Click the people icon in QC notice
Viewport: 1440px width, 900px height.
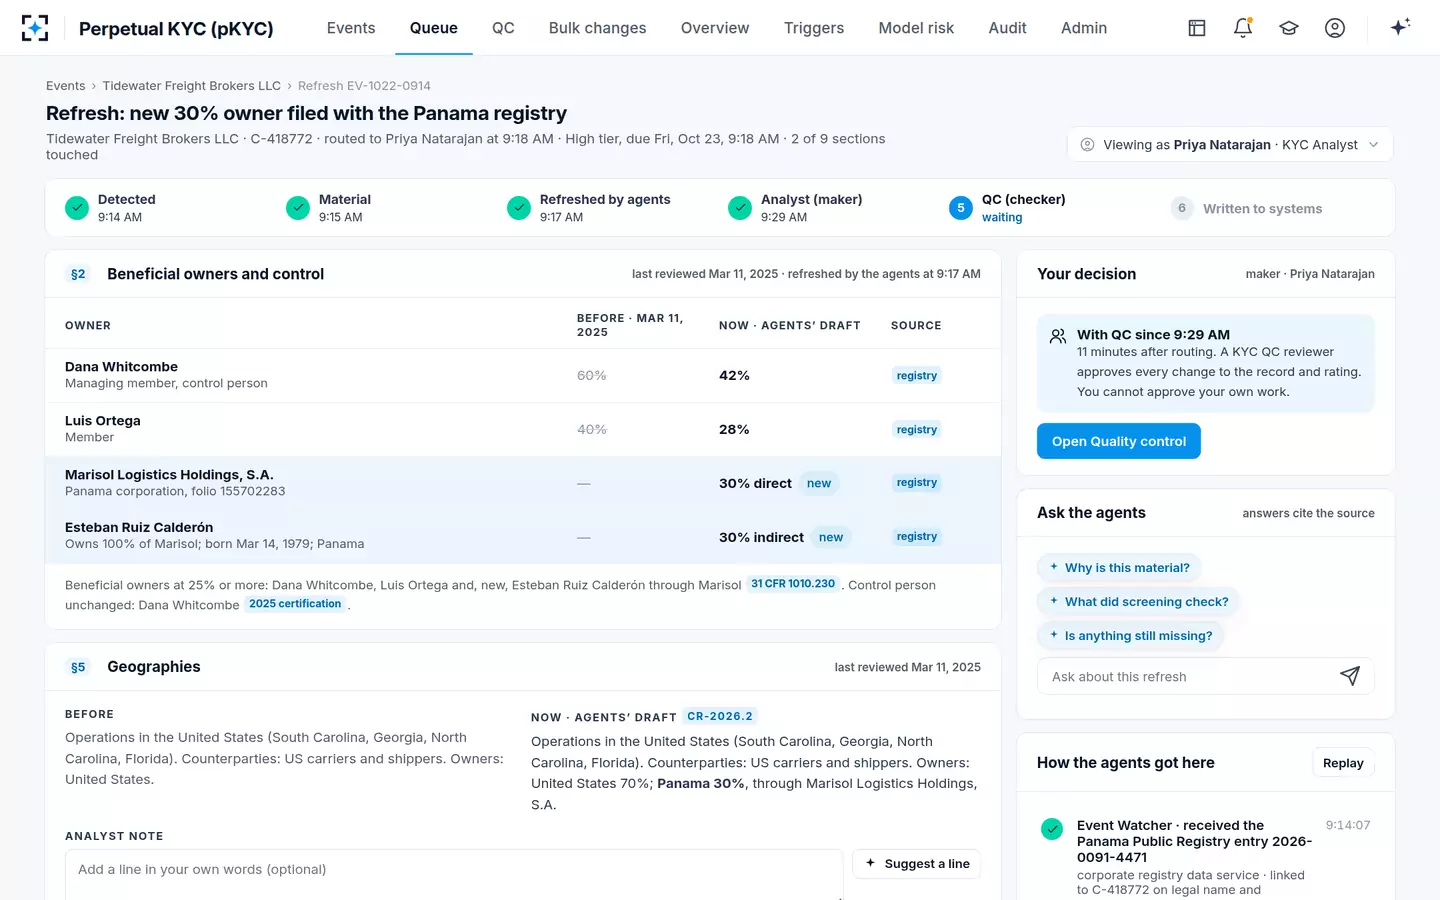pyautogui.click(x=1058, y=336)
